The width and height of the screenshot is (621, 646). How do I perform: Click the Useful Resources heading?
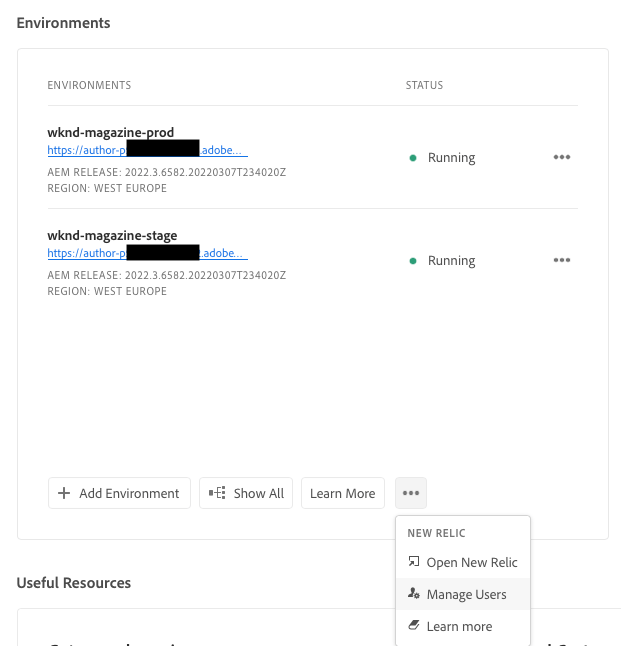[74, 583]
